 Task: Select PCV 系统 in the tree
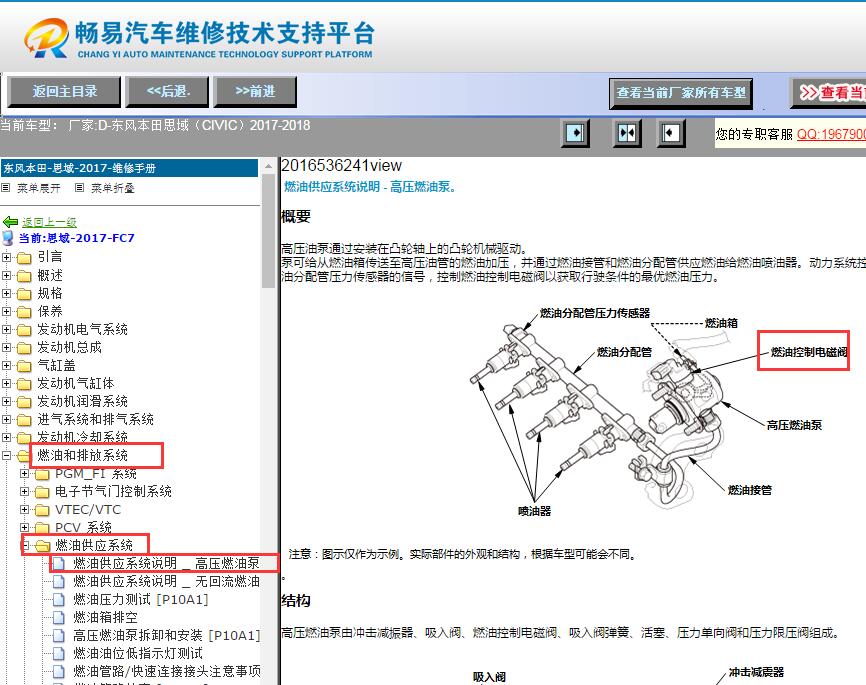click(83, 527)
